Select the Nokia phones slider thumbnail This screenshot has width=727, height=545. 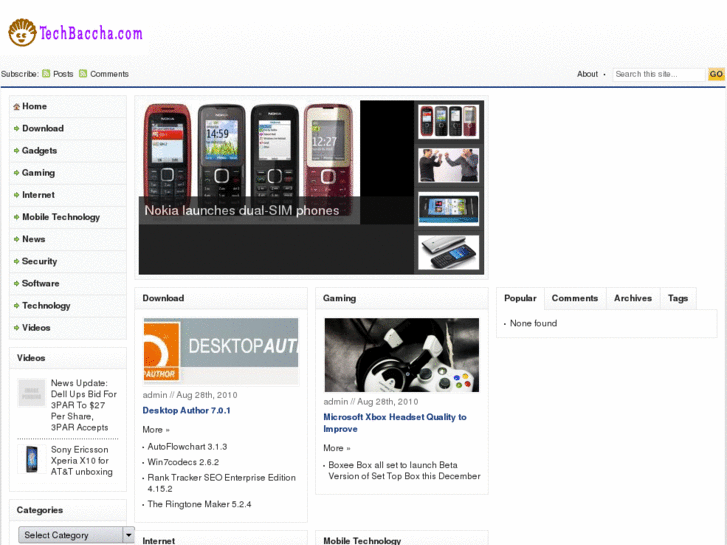[448, 122]
